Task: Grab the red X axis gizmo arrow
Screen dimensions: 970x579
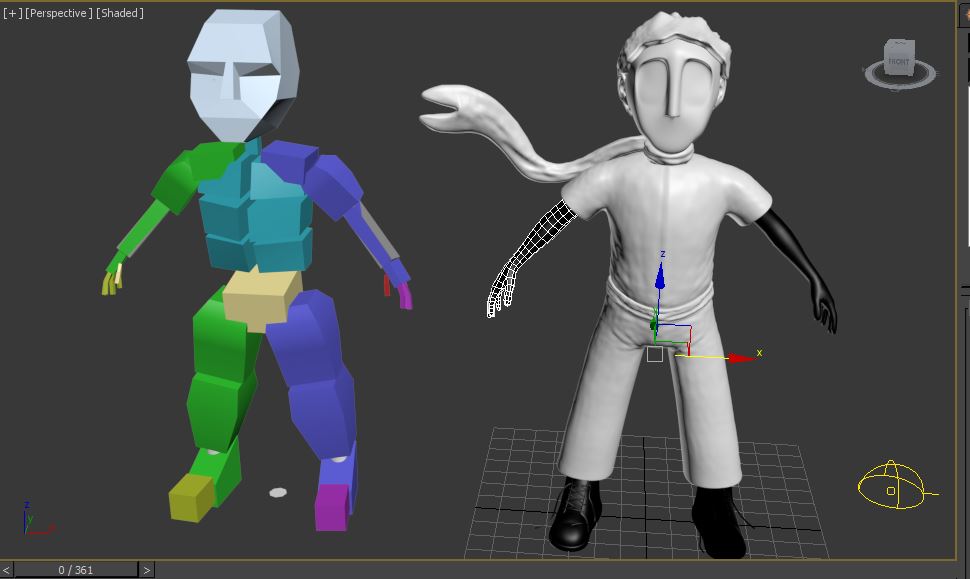Action: (740, 357)
